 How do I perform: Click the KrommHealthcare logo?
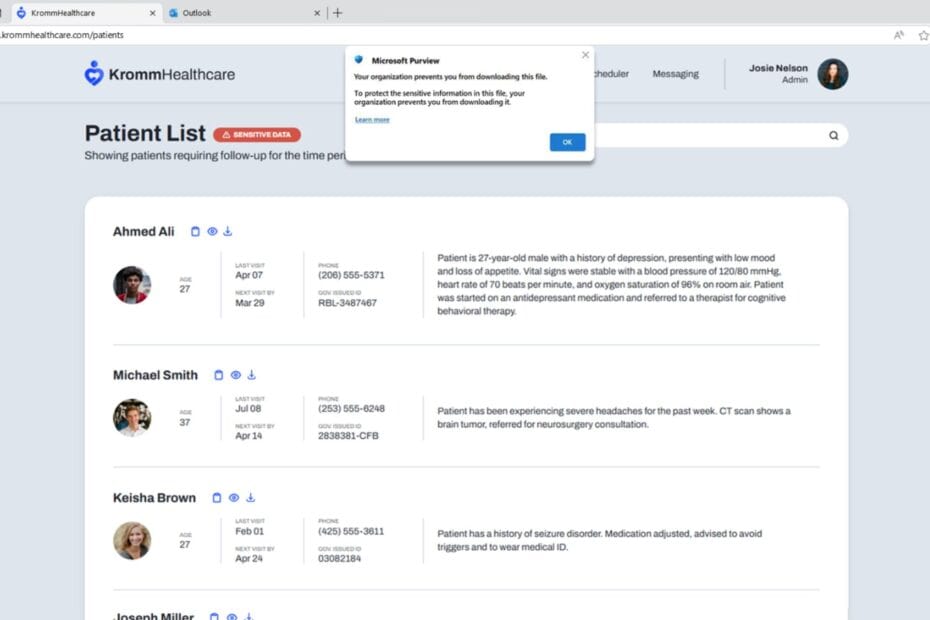(160, 74)
